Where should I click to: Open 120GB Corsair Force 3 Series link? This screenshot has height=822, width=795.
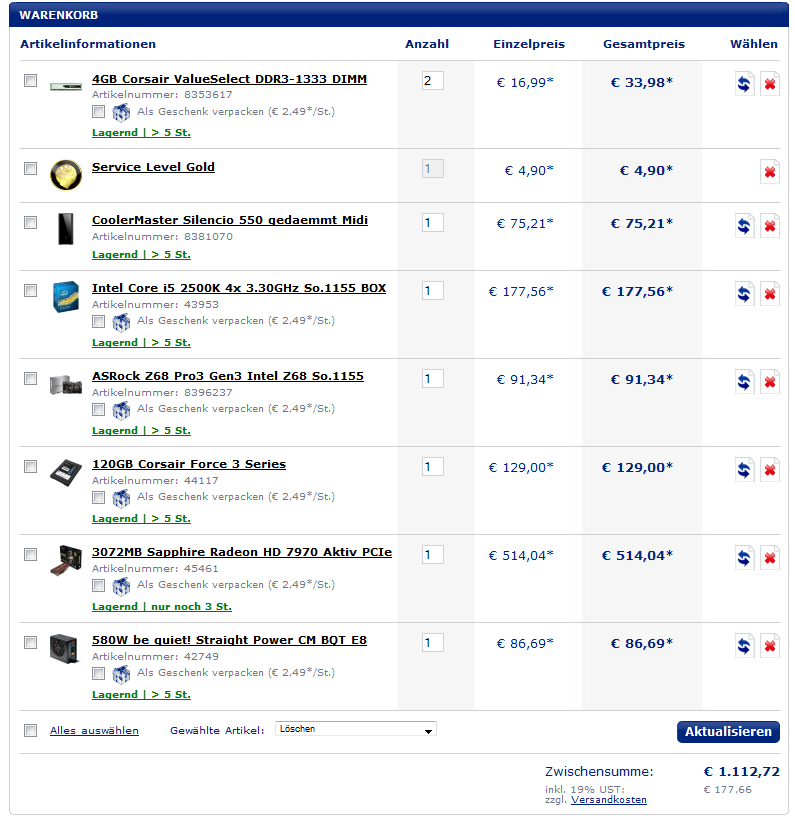coord(189,464)
